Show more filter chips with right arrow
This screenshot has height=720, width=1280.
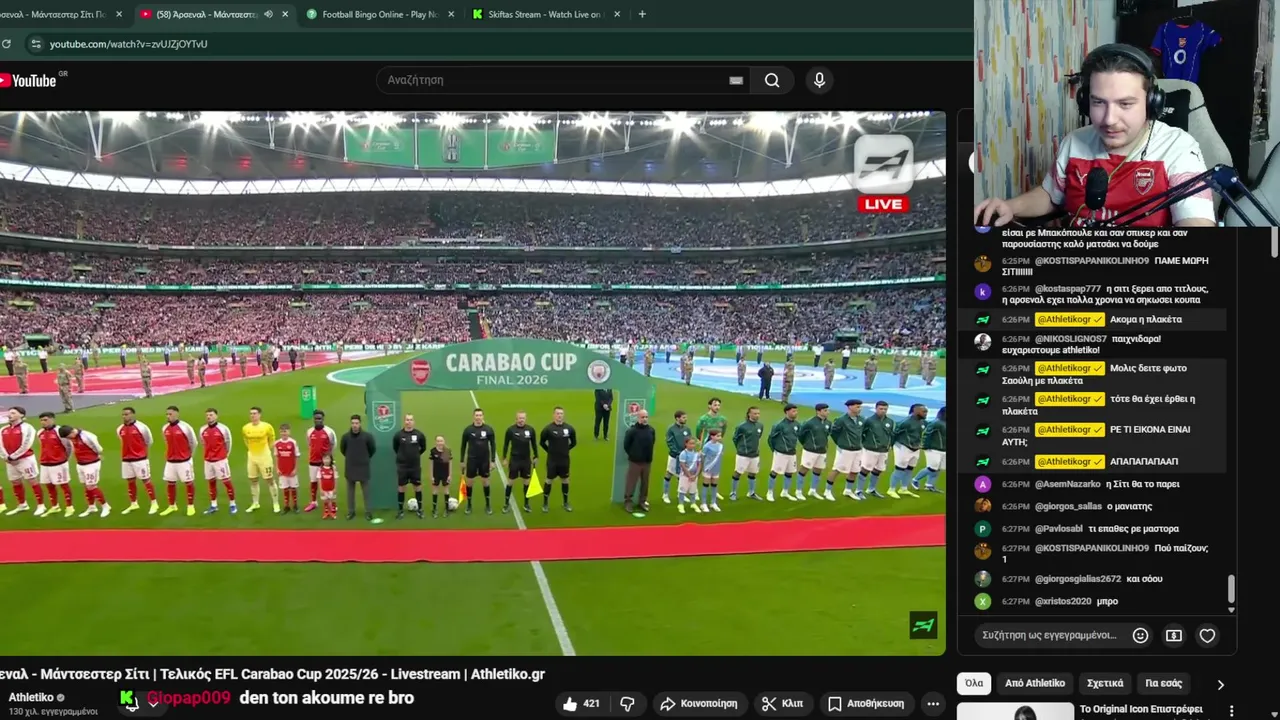[x=1220, y=684]
